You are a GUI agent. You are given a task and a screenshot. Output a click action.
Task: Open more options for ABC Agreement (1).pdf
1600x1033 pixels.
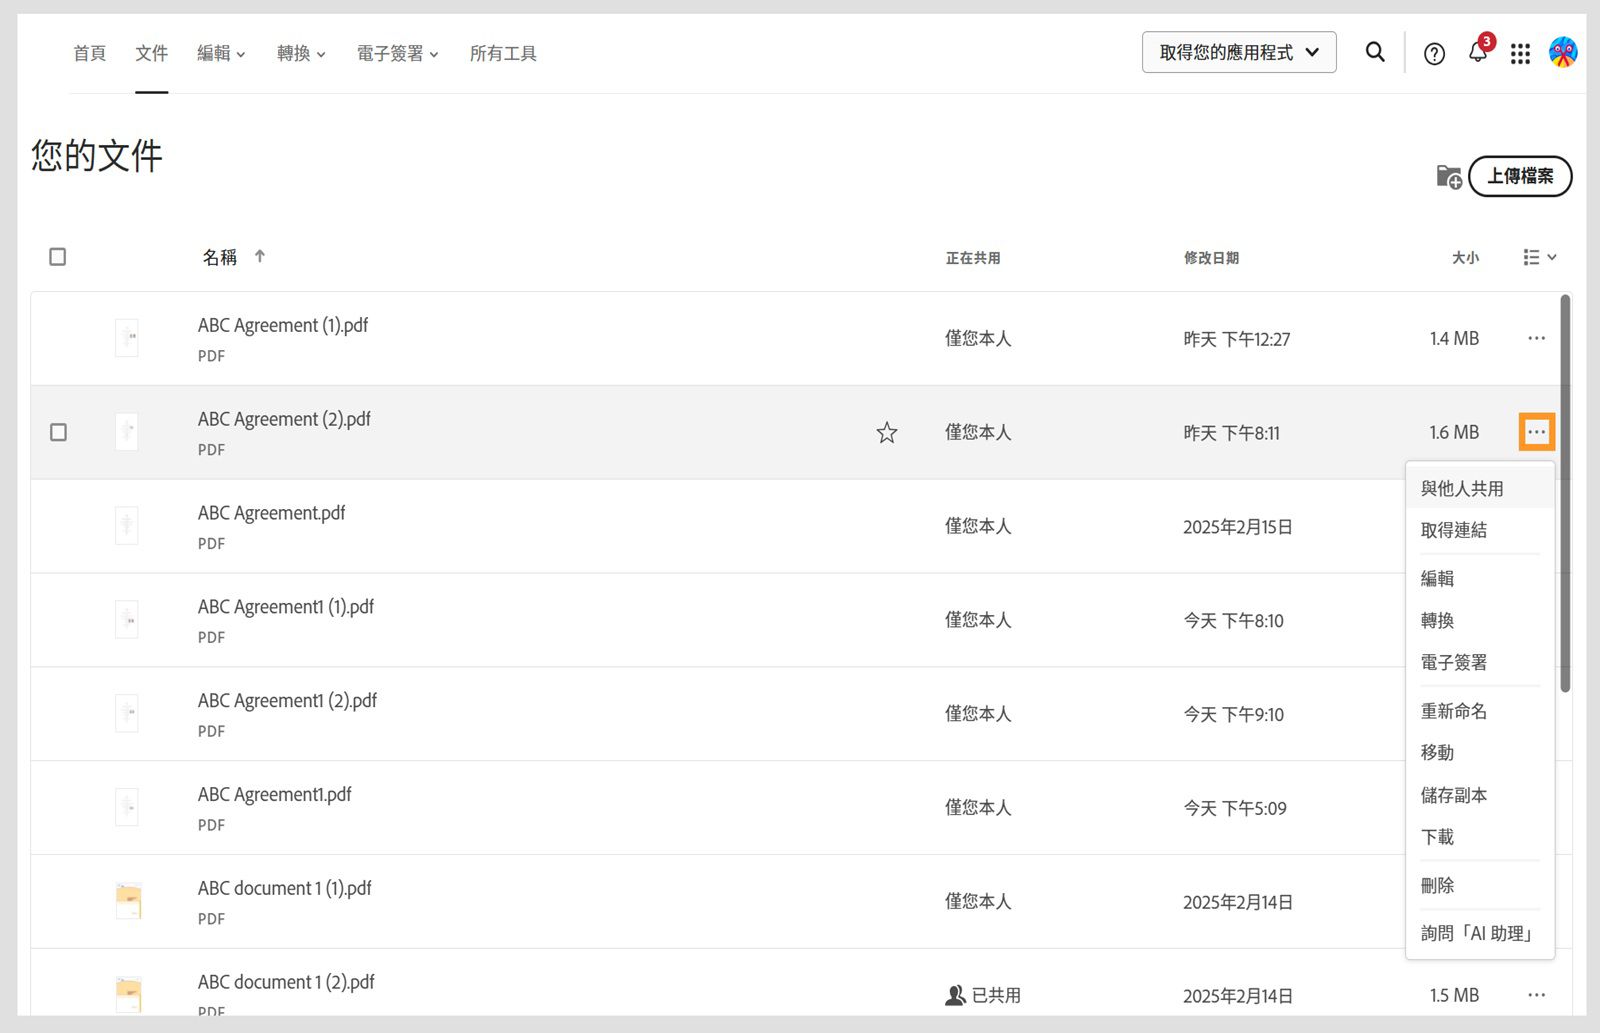click(x=1536, y=339)
